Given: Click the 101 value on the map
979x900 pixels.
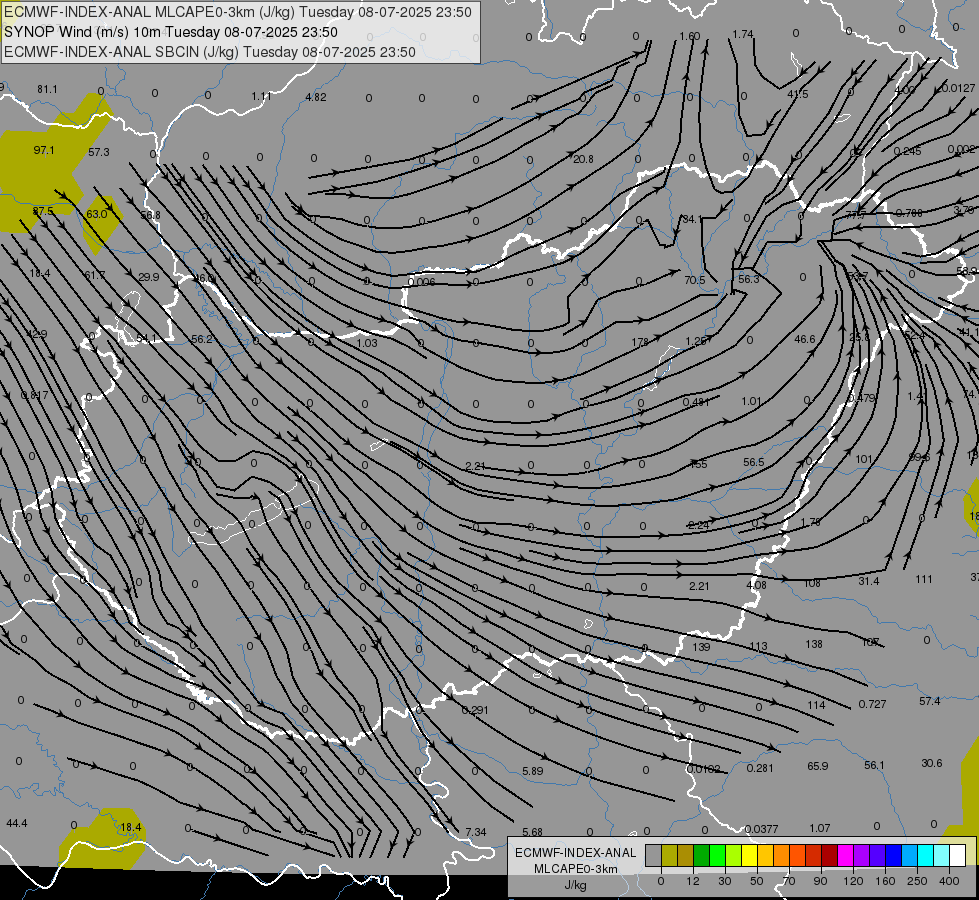Looking at the screenshot, I should (x=863, y=459).
